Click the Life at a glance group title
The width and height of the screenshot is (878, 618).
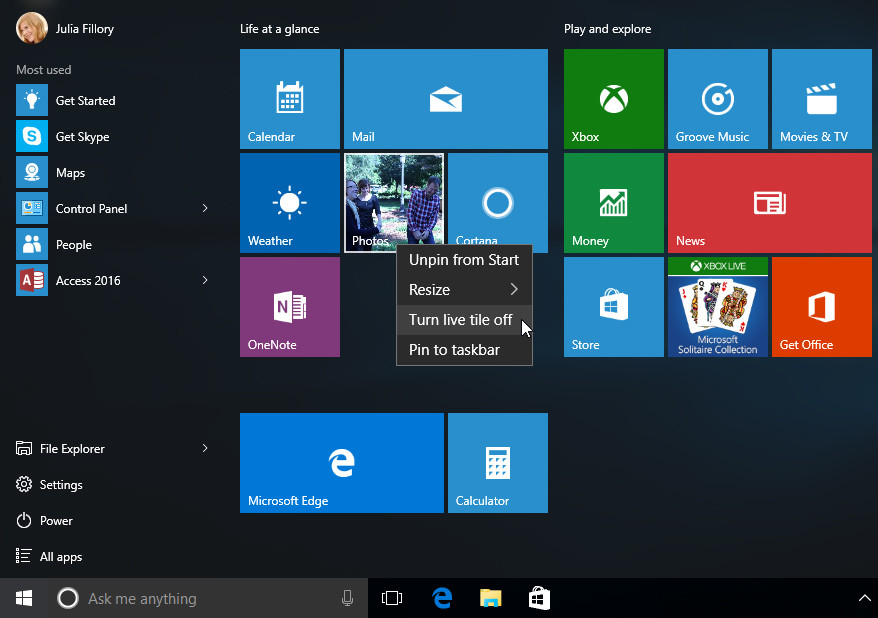279,29
